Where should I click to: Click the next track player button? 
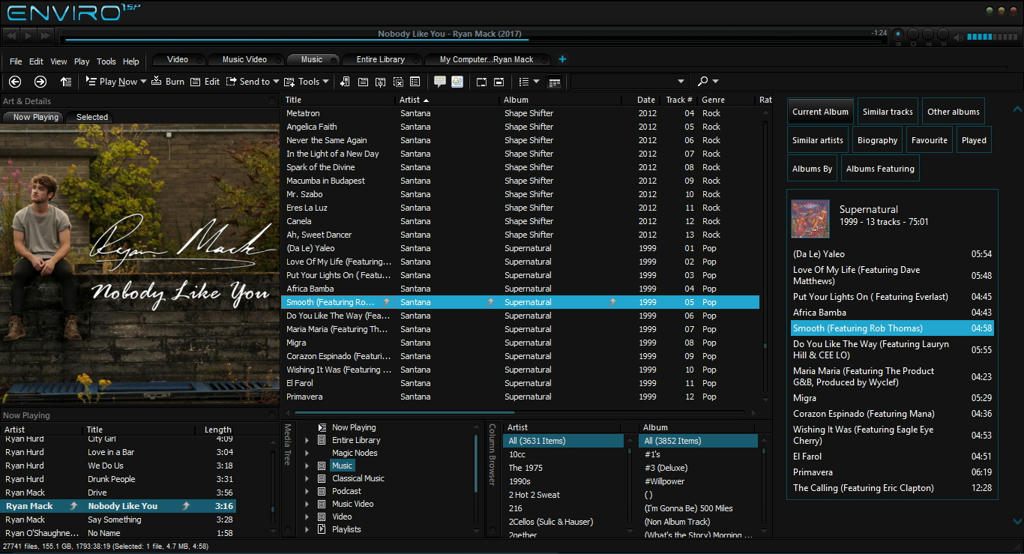pos(45,35)
